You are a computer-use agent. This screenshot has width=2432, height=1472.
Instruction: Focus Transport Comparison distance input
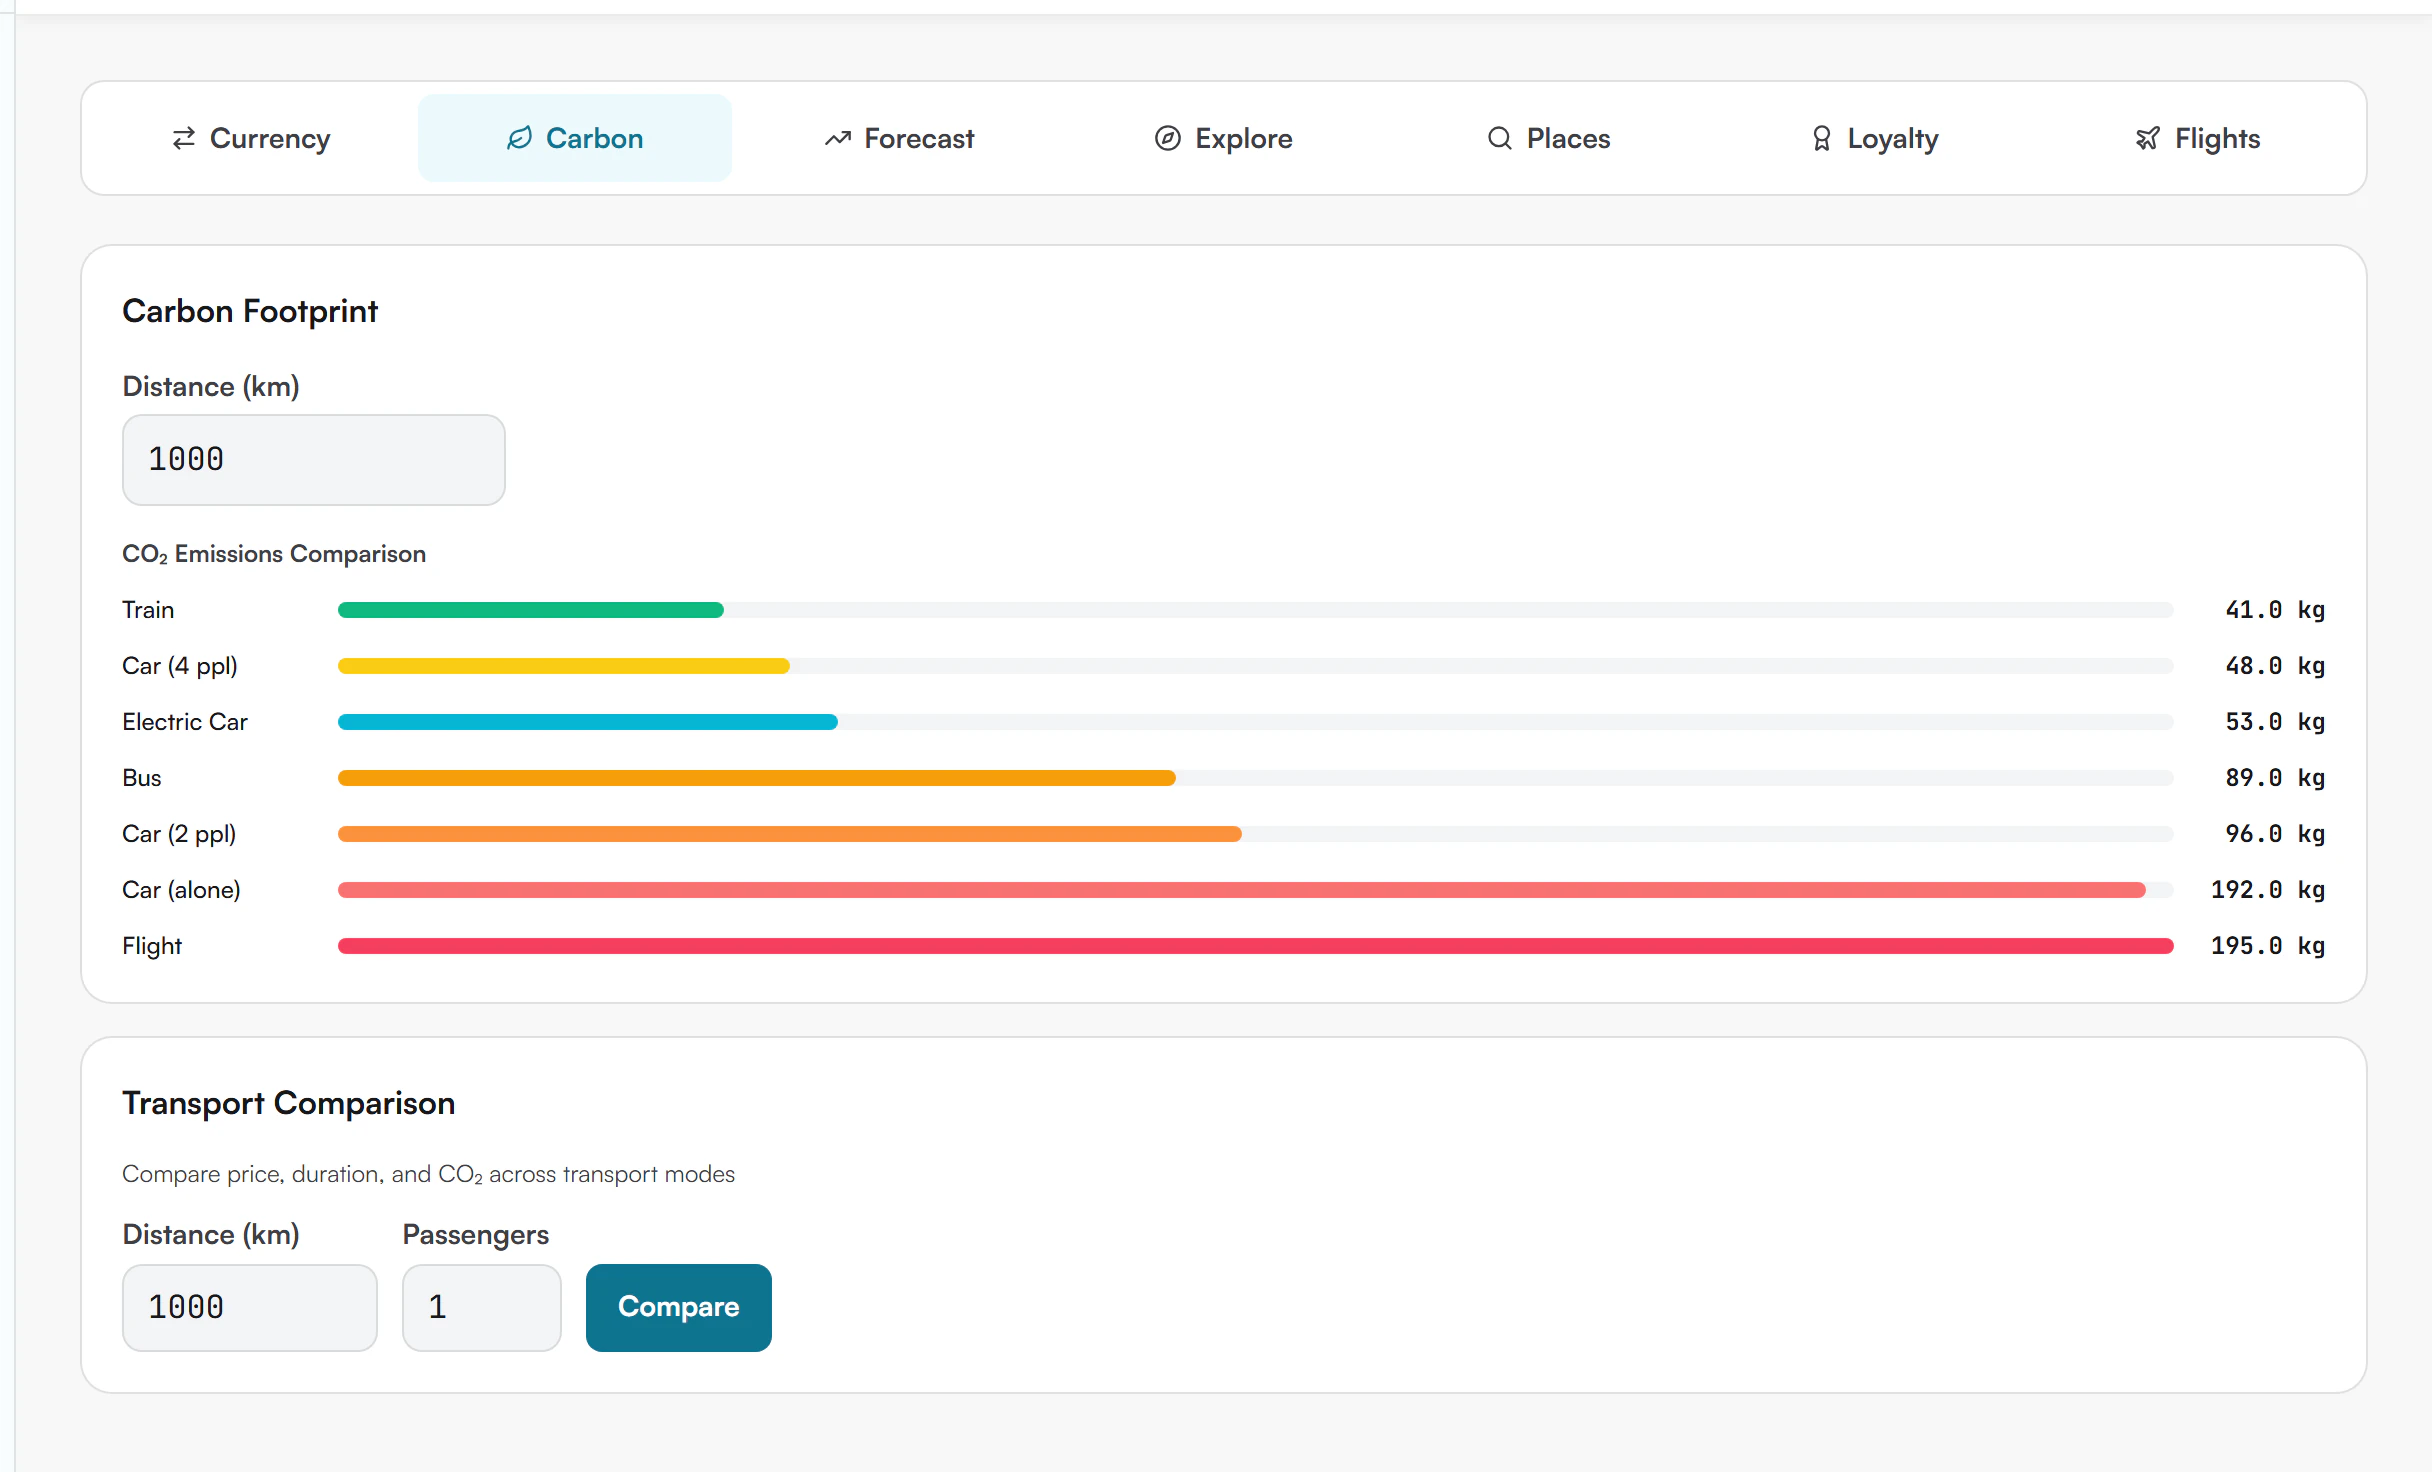pos(250,1307)
